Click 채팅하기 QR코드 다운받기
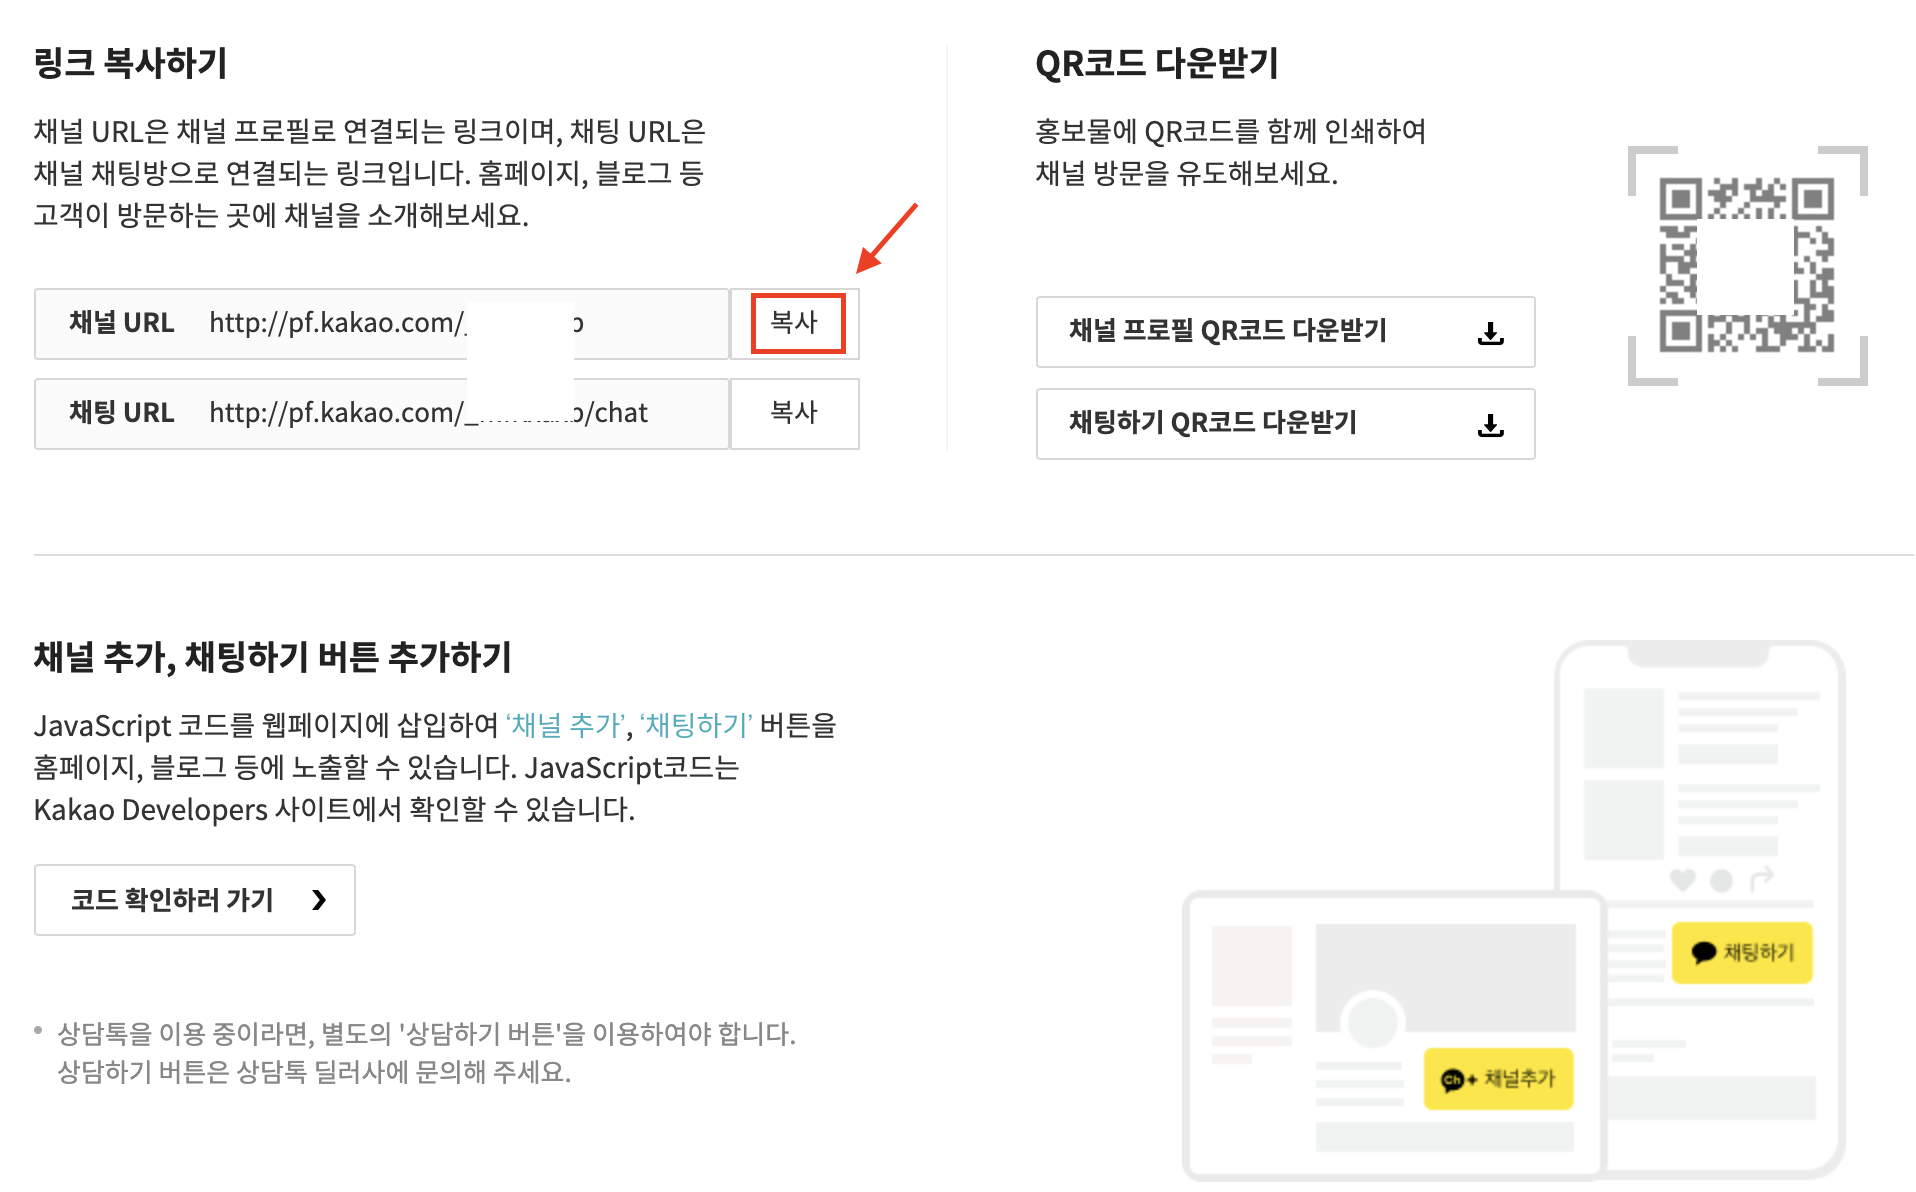1916x1192 pixels. click(x=1285, y=424)
